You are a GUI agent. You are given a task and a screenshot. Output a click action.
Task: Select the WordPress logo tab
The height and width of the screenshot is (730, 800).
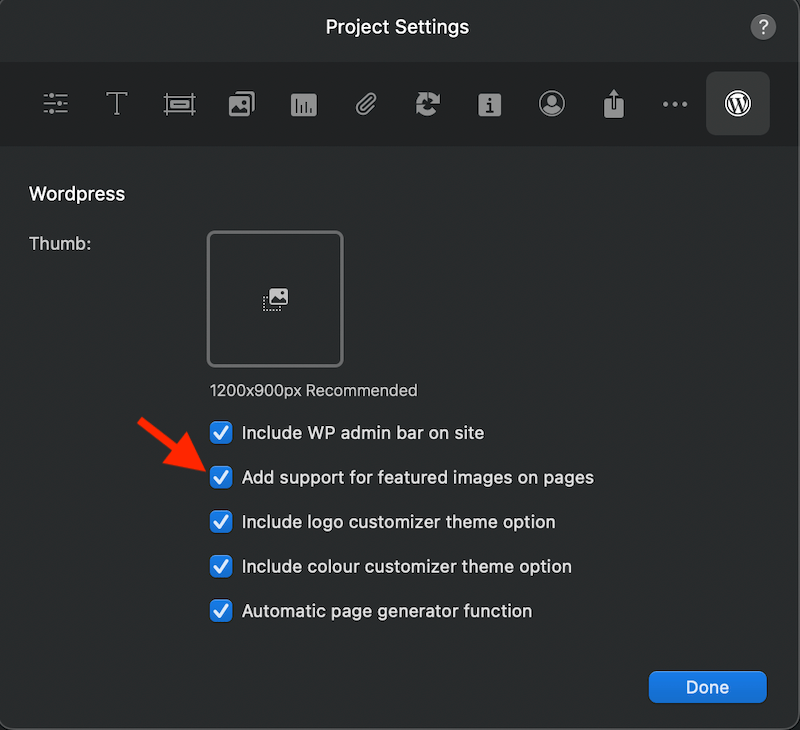pos(738,104)
